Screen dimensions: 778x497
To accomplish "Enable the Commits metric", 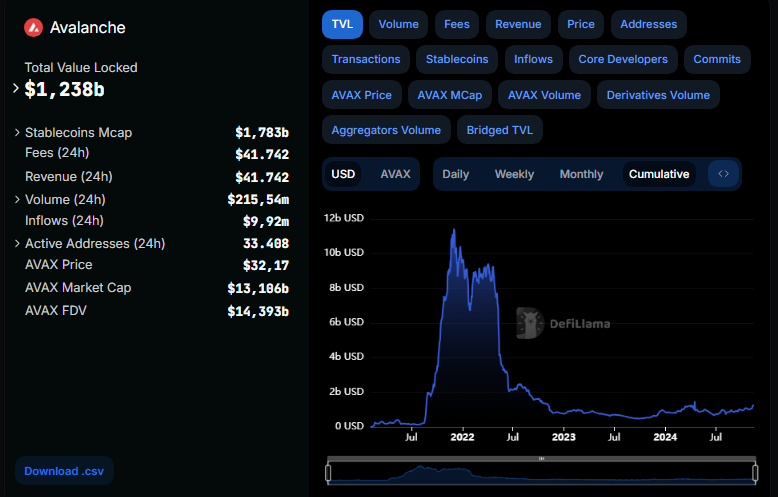I will (x=717, y=60).
